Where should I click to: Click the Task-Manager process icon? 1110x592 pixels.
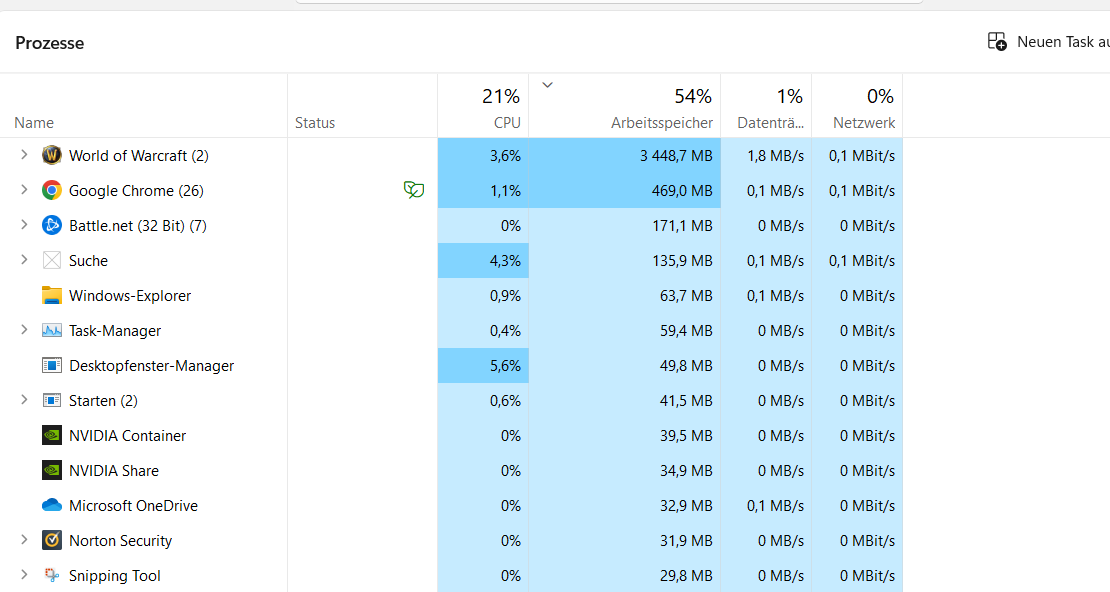pyautogui.click(x=52, y=331)
